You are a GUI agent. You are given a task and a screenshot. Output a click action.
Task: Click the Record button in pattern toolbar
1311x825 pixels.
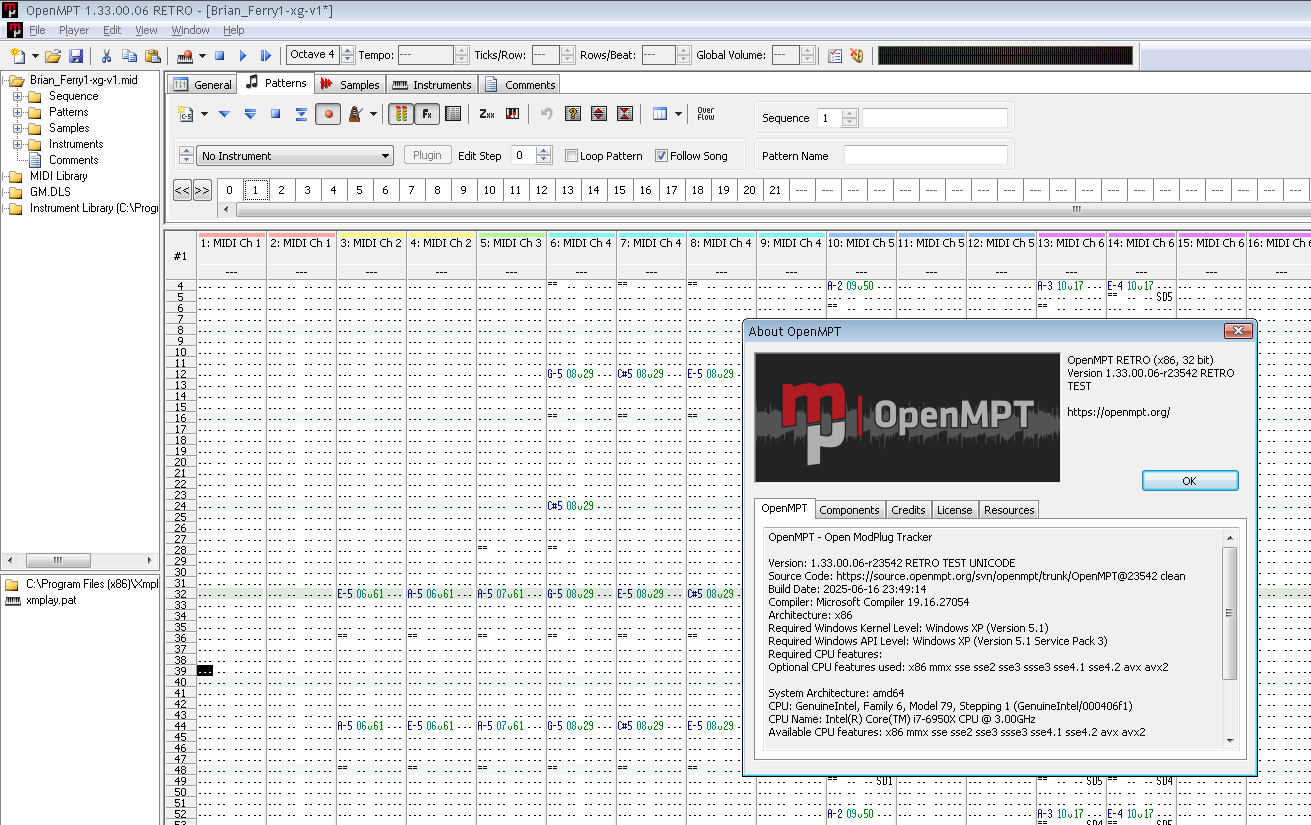328,114
